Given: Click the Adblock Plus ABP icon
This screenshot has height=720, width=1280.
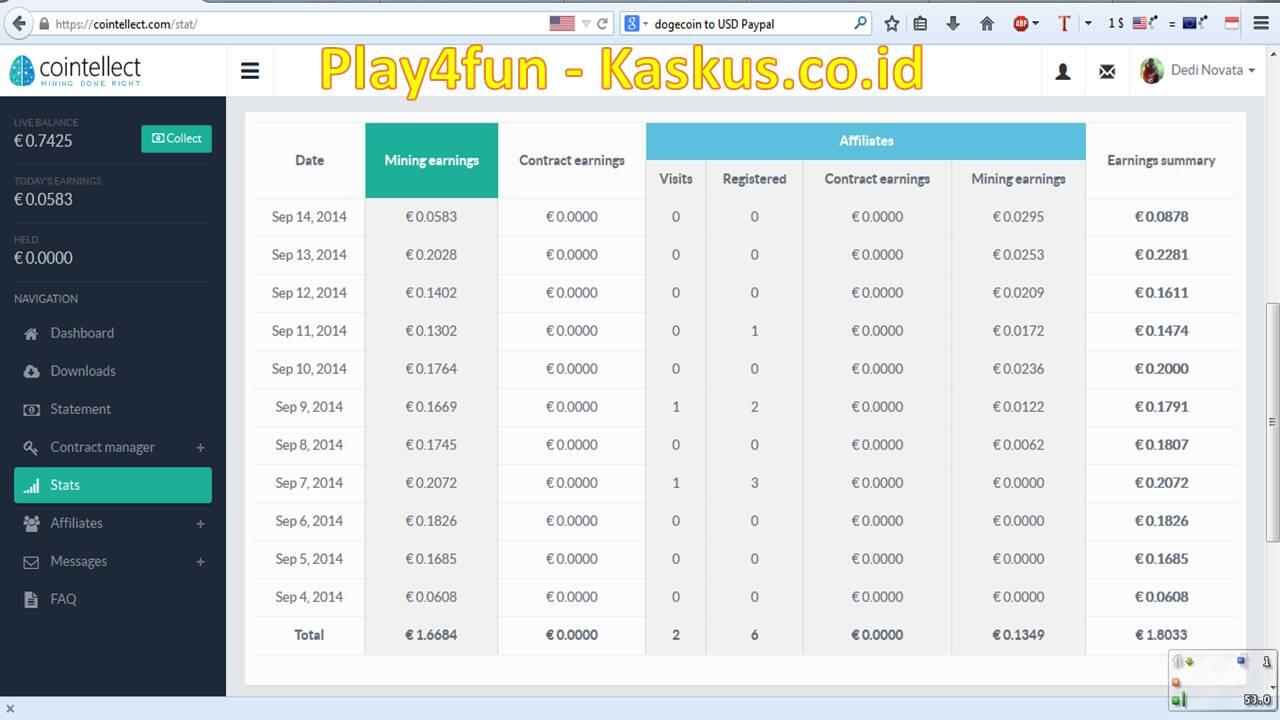Looking at the screenshot, I should [1021, 23].
